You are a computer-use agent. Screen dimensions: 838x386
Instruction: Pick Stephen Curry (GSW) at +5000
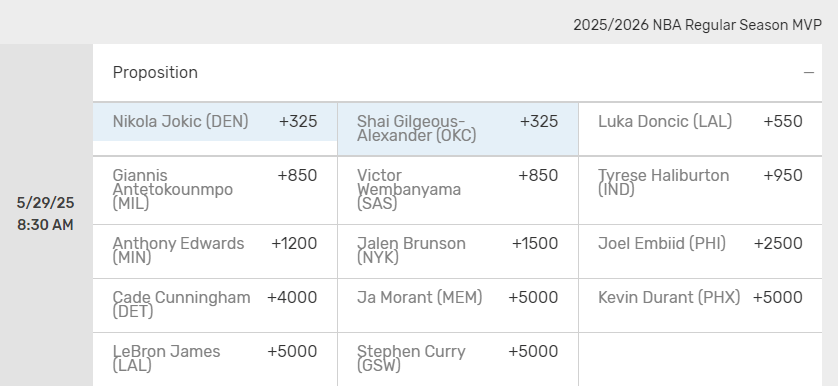458,359
